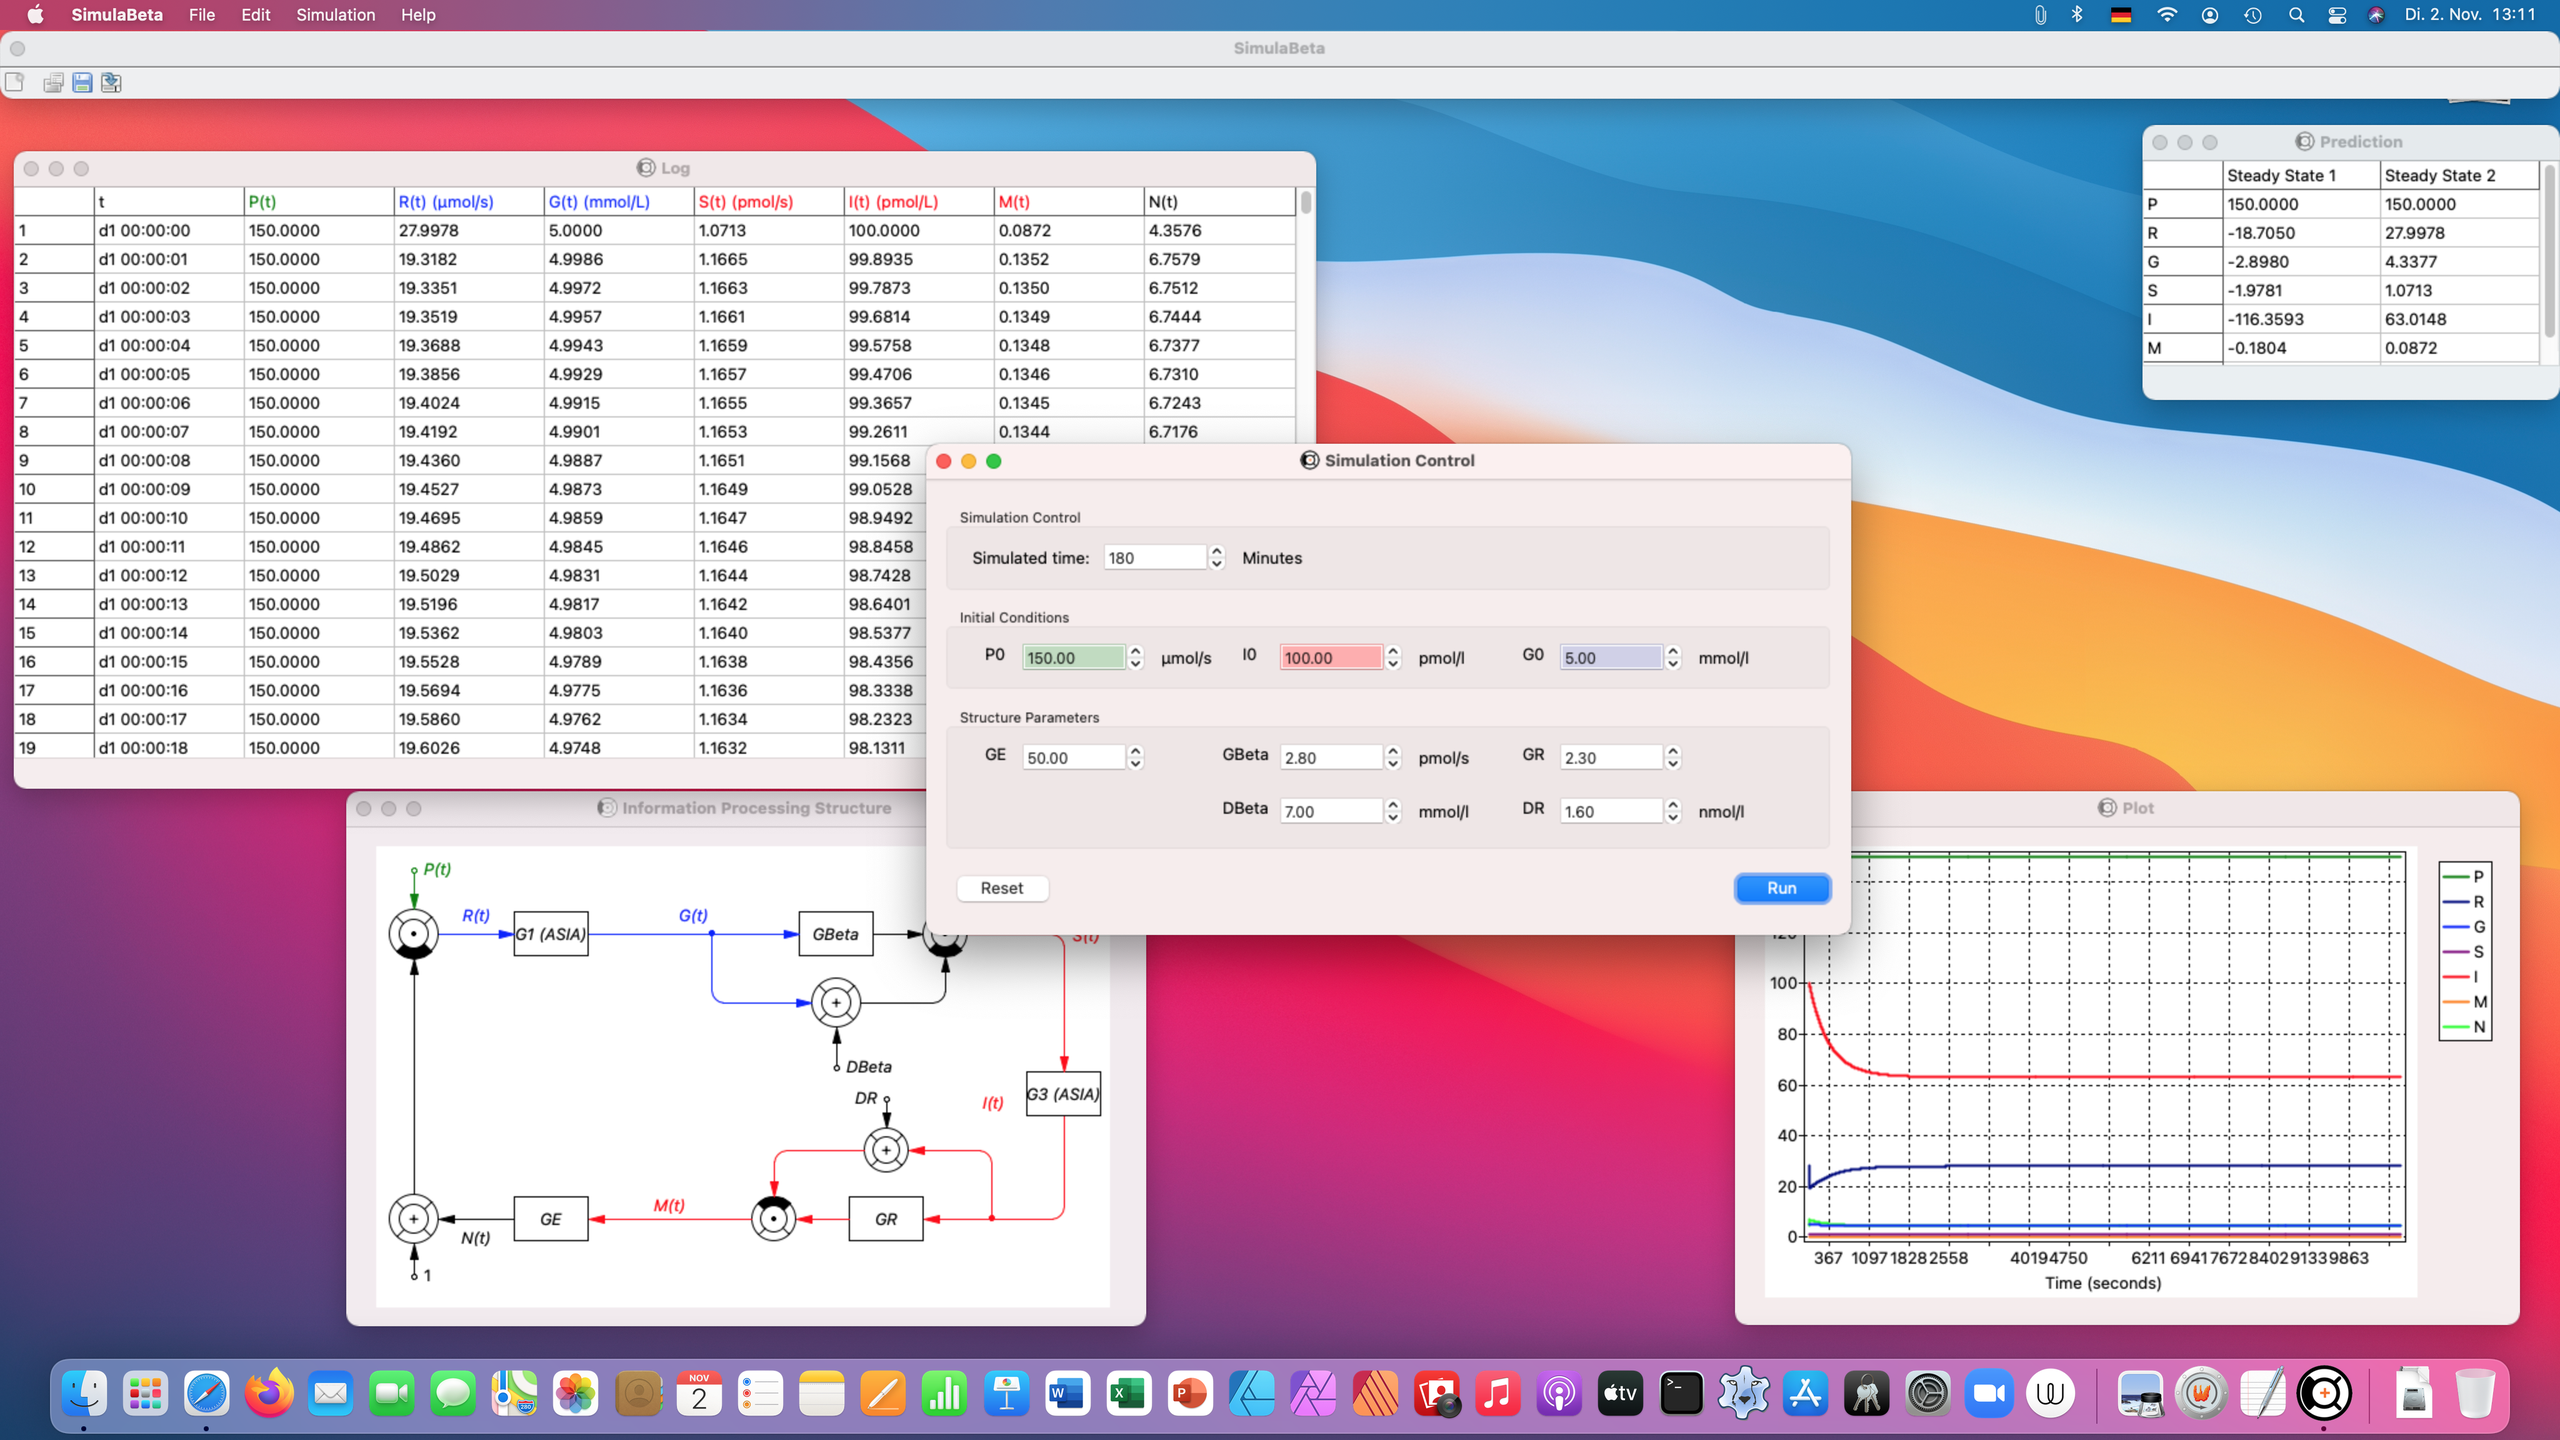Open Zoom from the Dock
This screenshot has width=2560, height=1440.
(1989, 1393)
